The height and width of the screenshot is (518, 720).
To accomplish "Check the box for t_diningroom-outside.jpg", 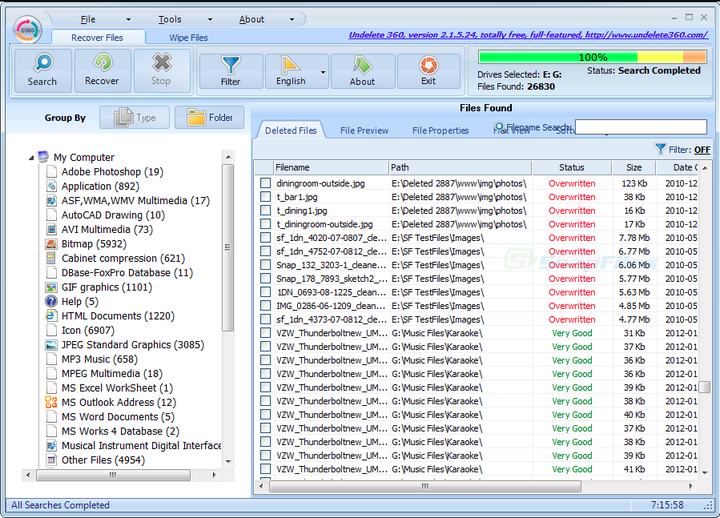I will 265,224.
